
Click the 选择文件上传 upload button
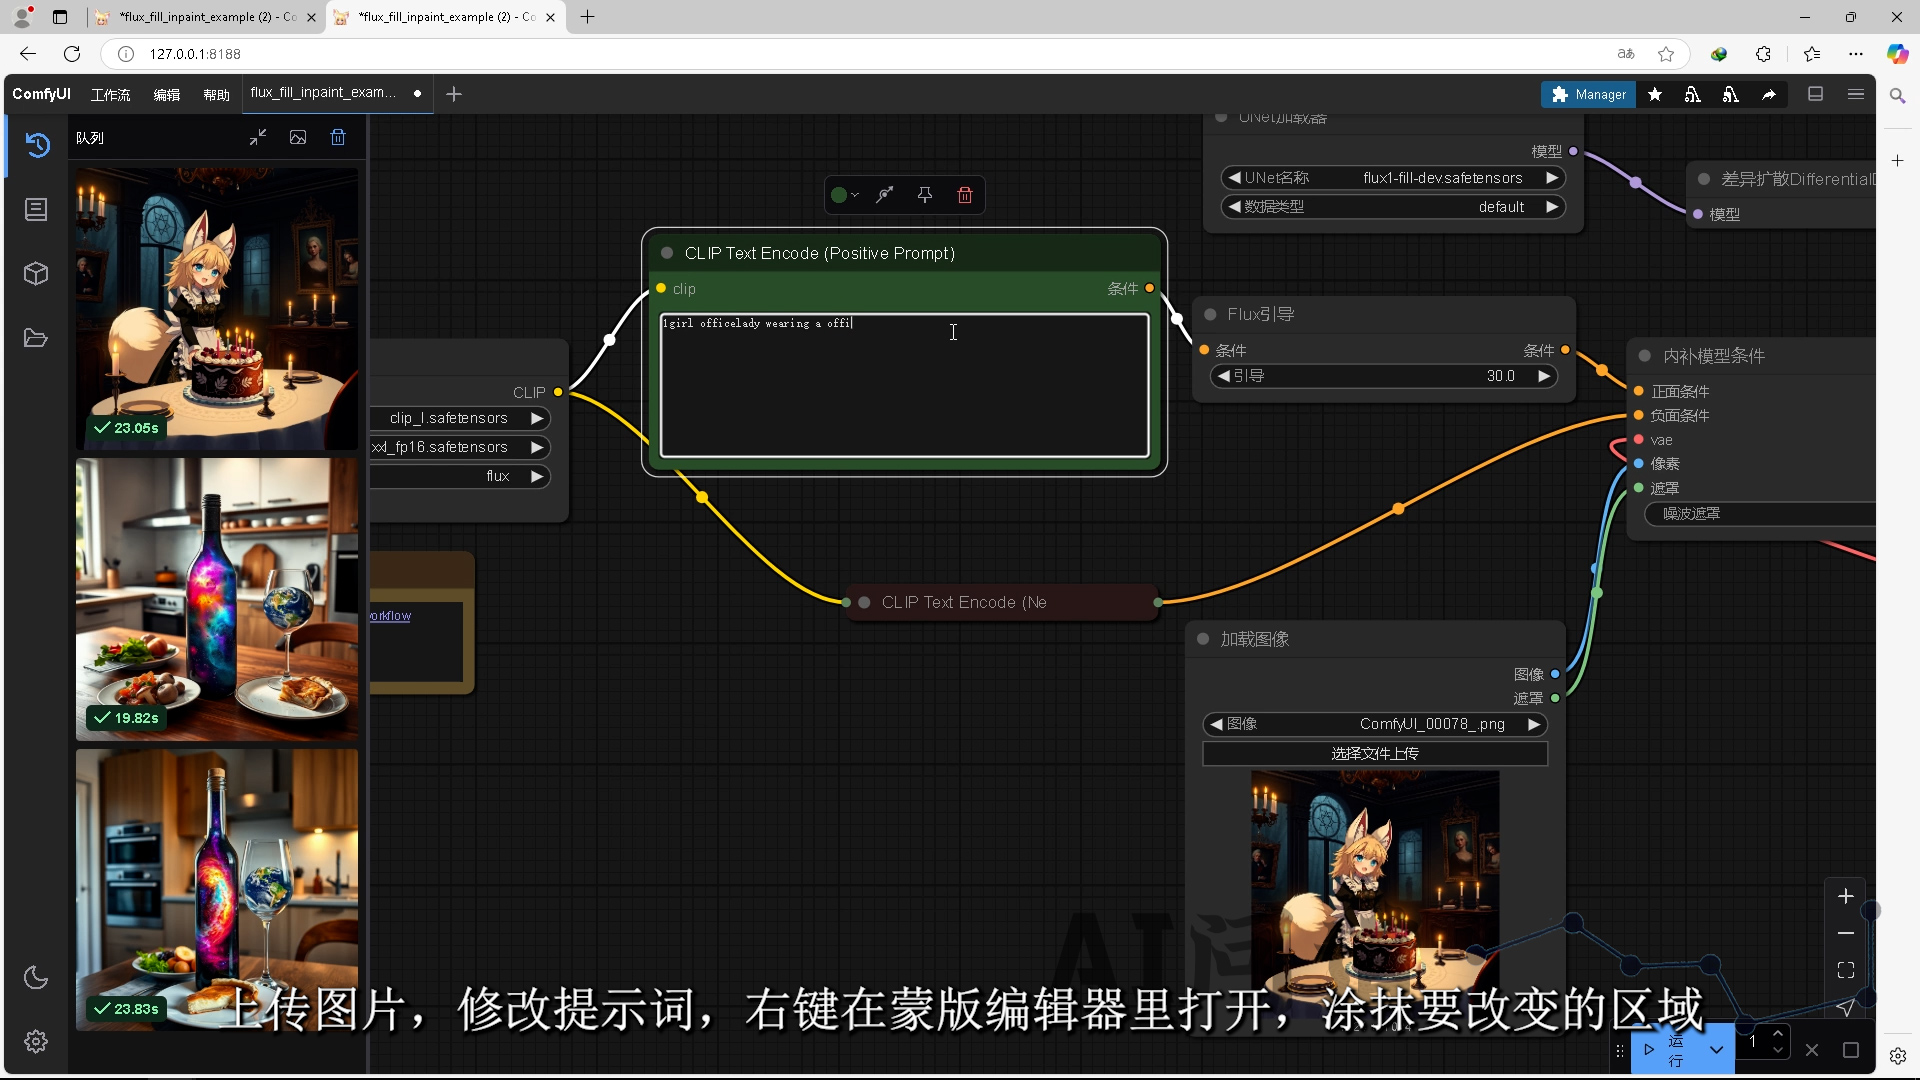point(1374,753)
